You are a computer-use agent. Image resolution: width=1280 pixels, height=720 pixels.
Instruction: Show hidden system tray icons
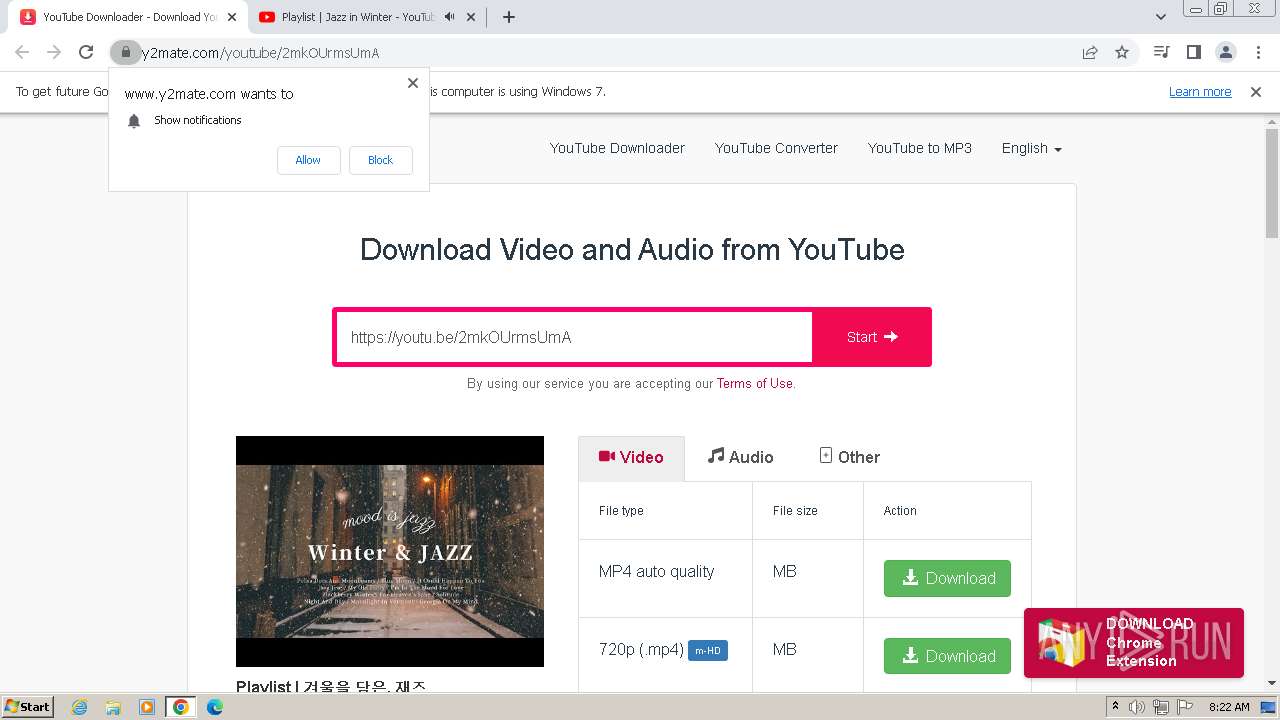(x=1115, y=707)
